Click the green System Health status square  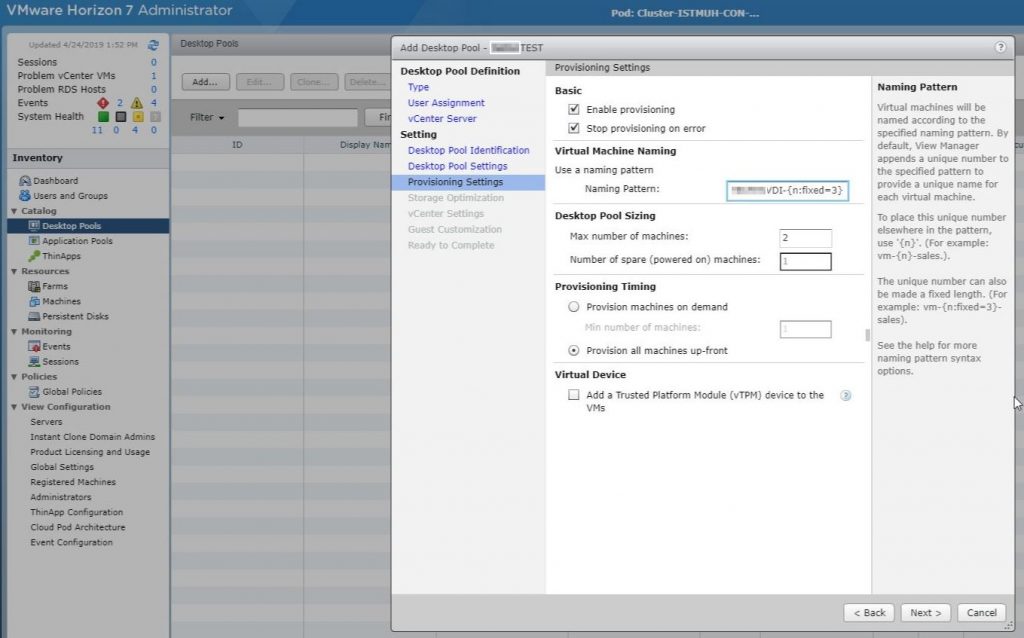coord(103,117)
